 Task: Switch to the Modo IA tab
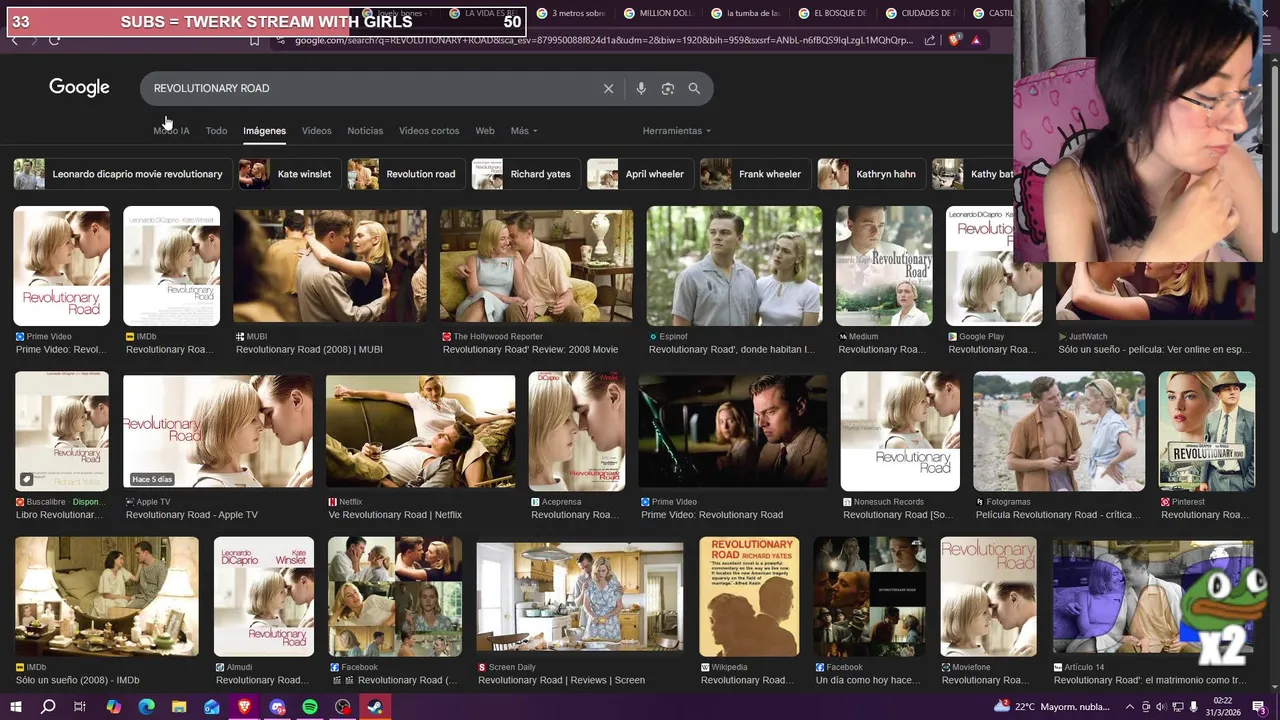[171, 131]
